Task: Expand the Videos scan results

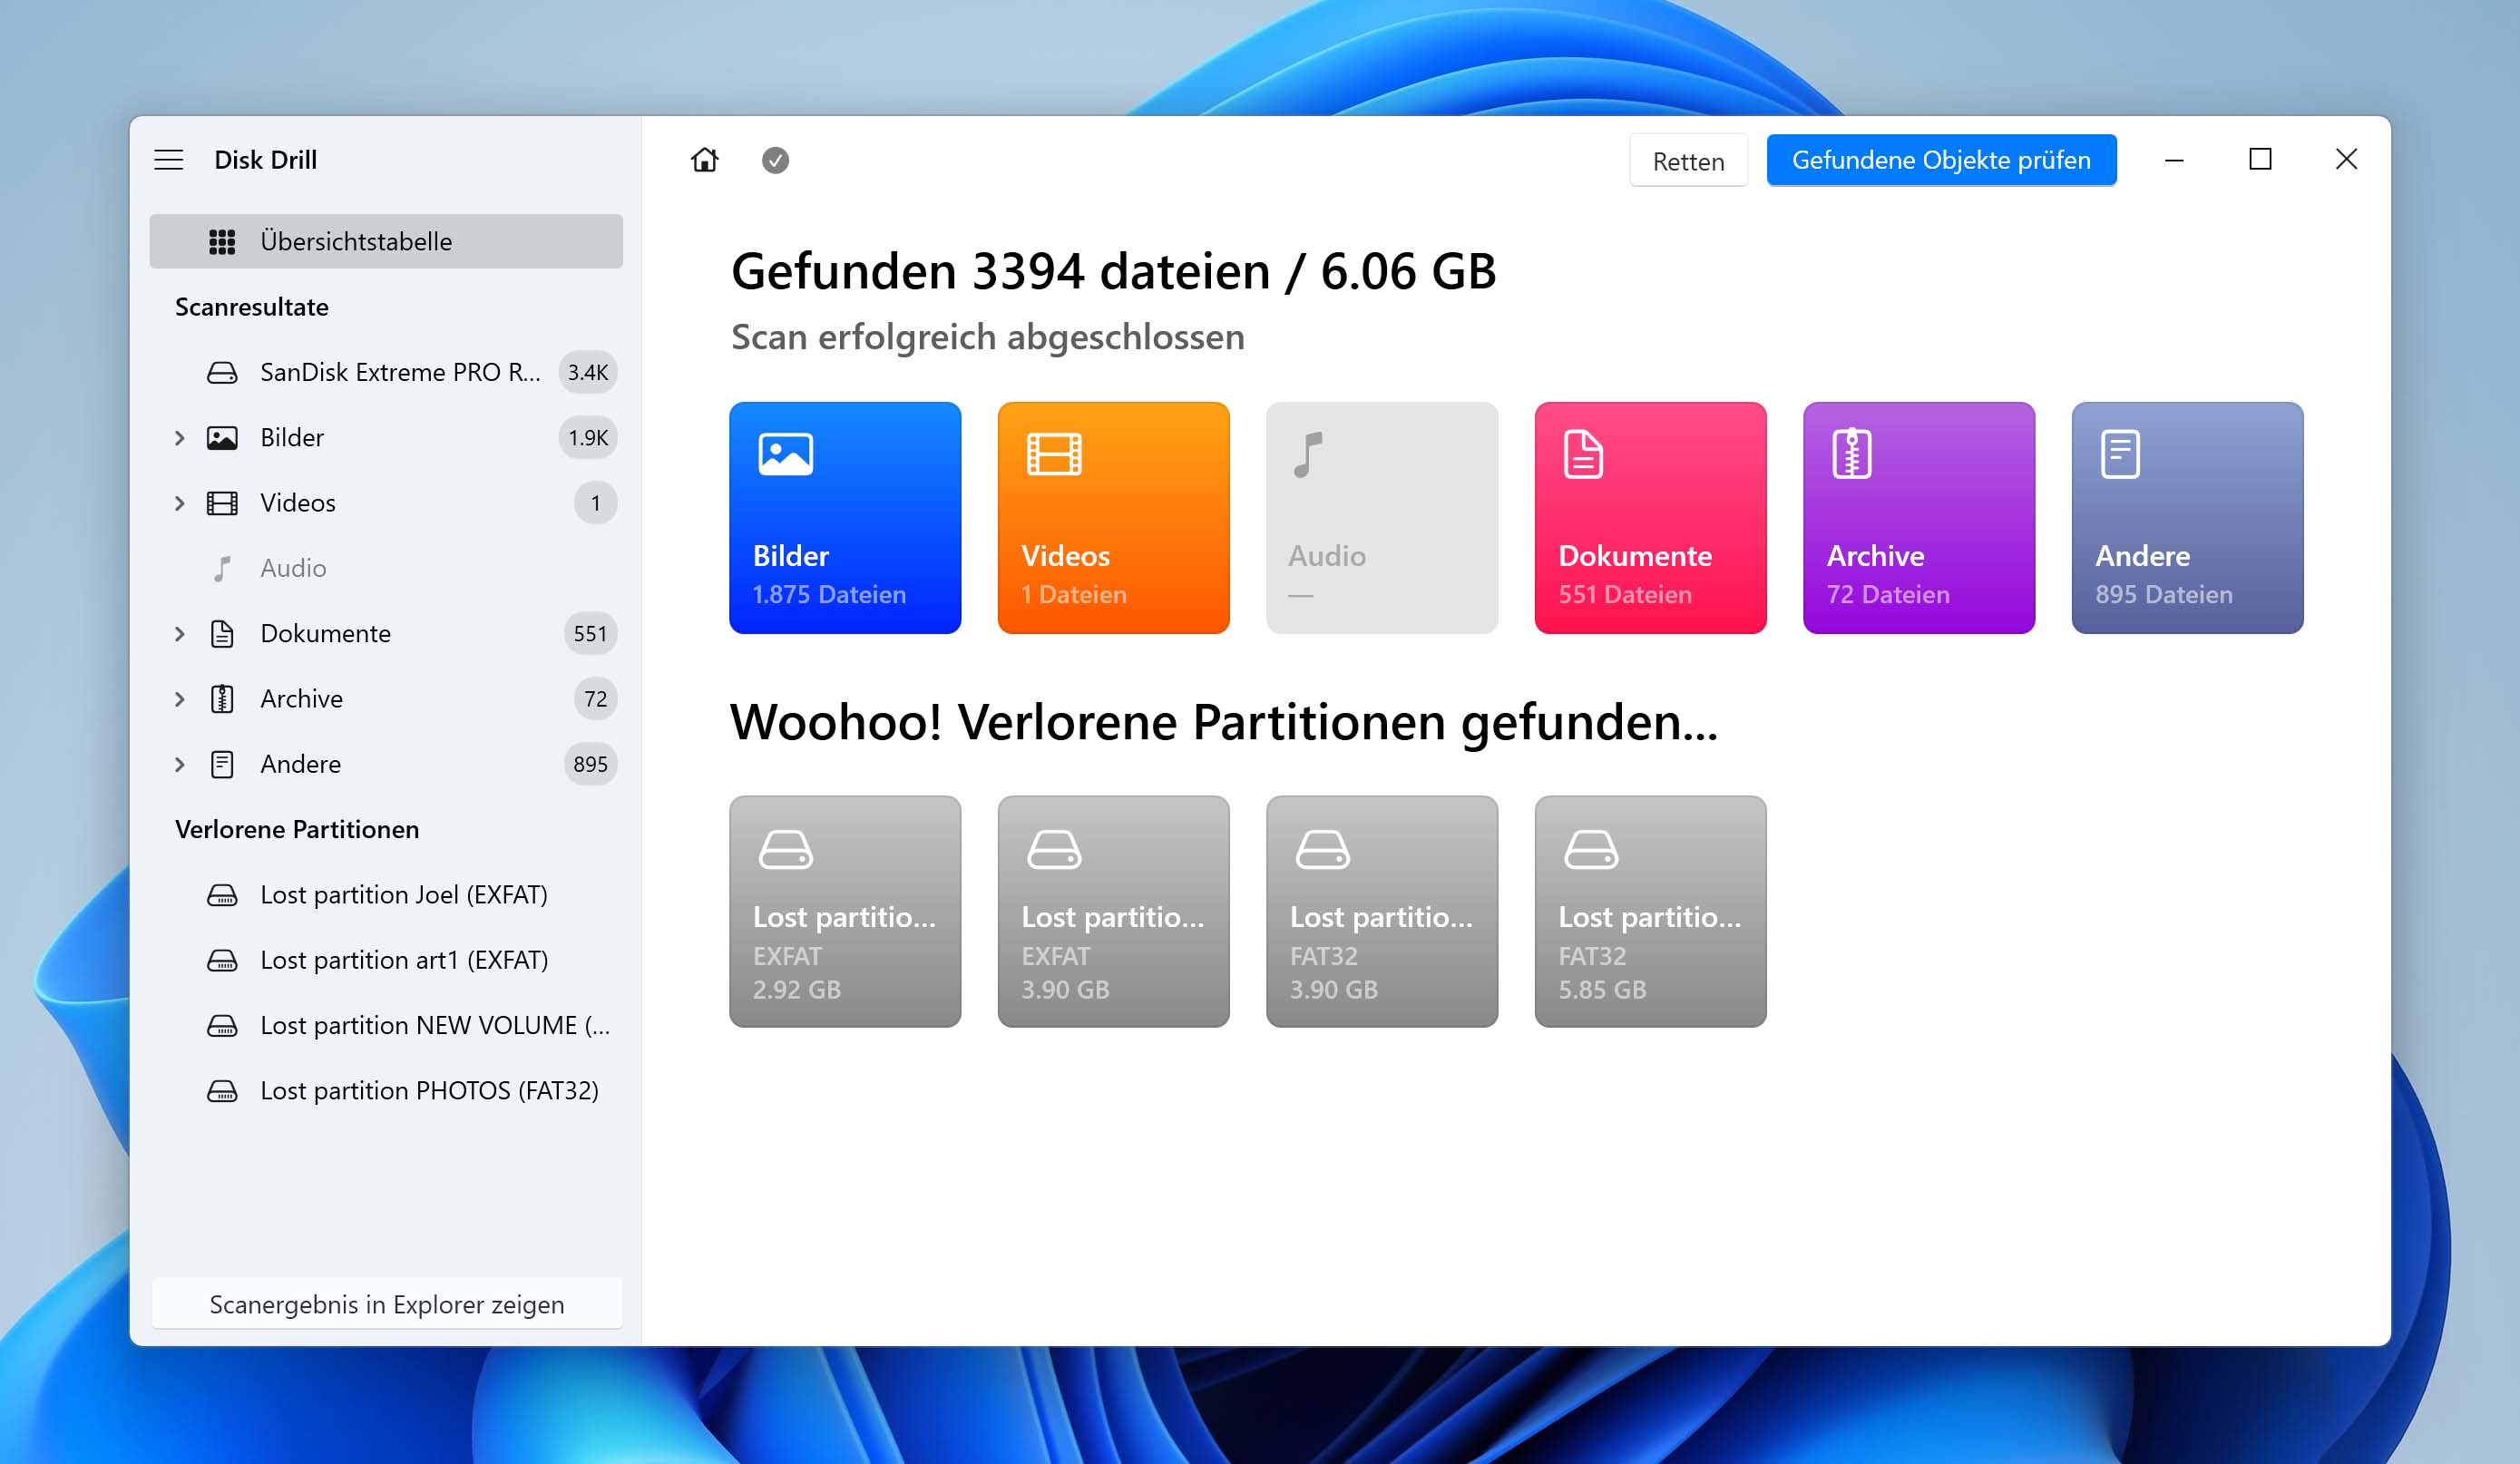Action: click(x=178, y=502)
